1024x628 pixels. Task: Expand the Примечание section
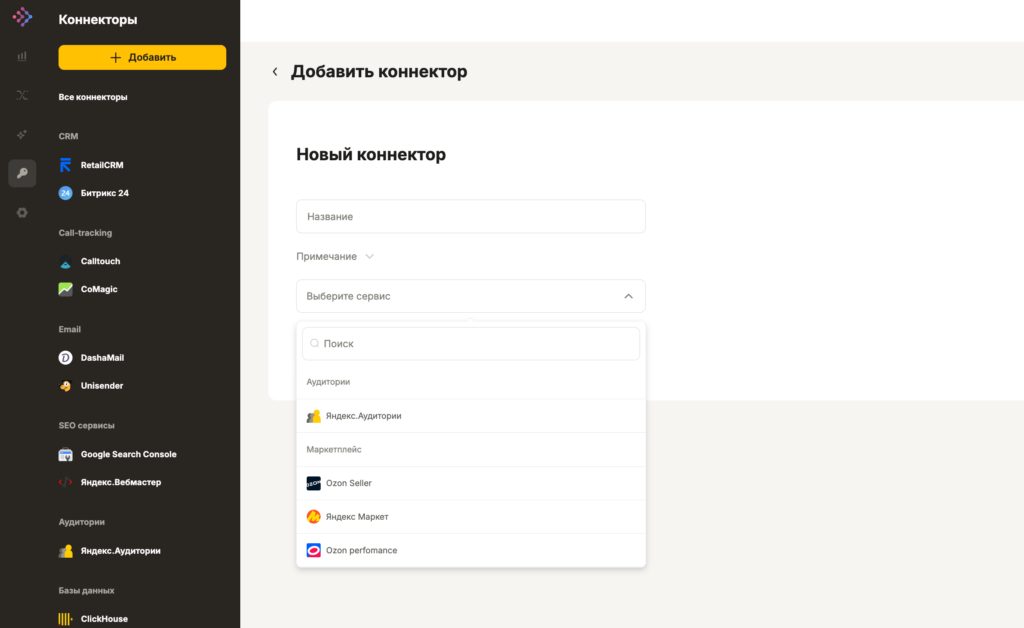(x=335, y=257)
